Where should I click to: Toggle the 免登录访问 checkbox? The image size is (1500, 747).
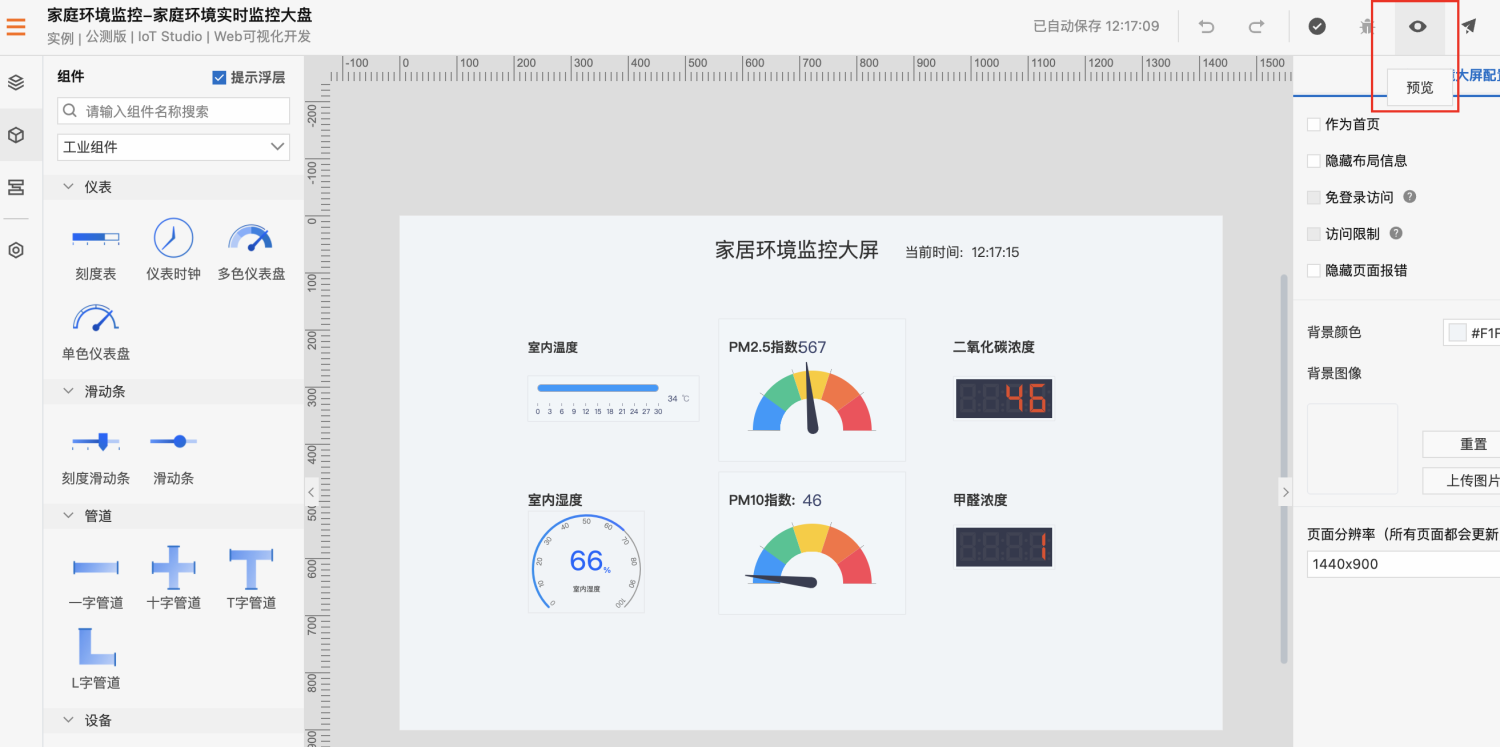click(1314, 197)
